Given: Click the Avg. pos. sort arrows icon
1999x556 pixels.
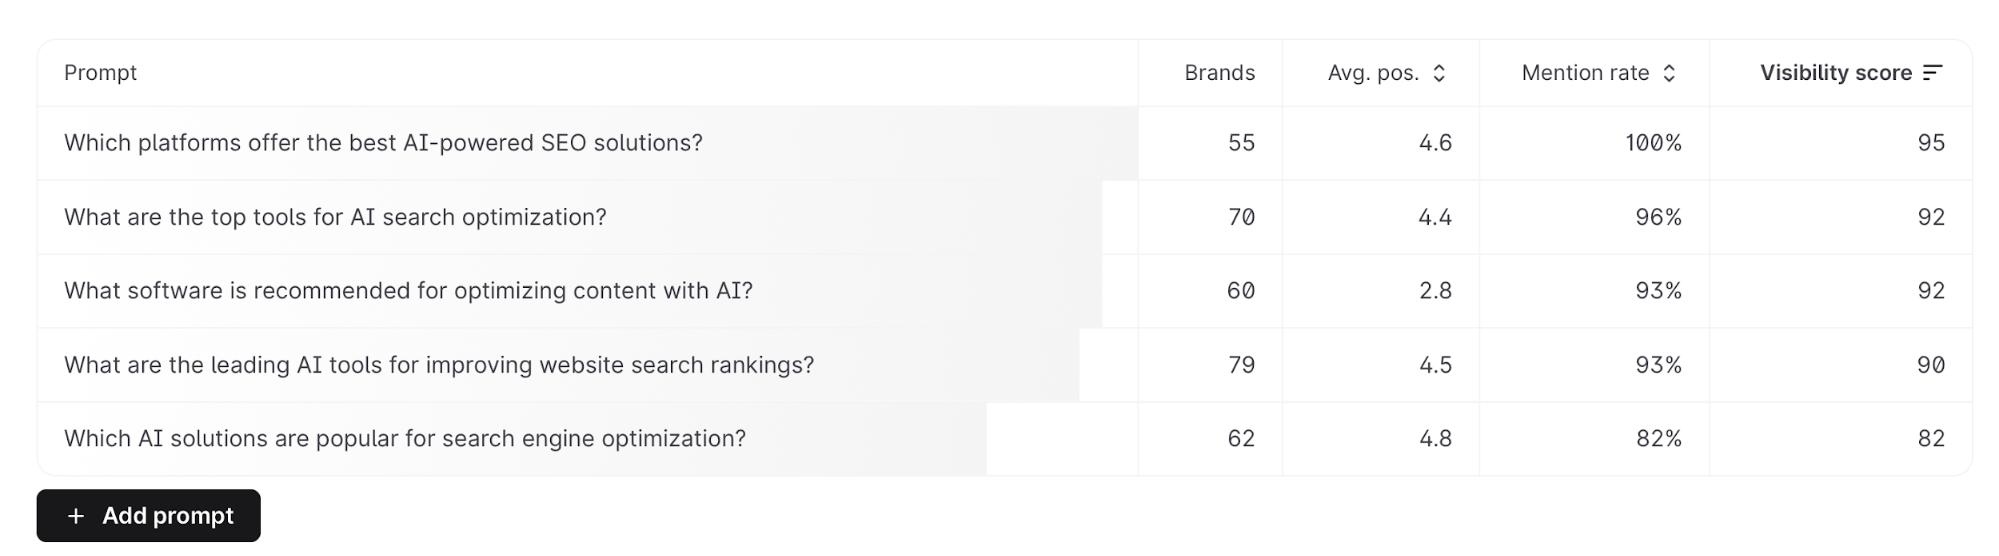Looking at the screenshot, I should pos(1439,73).
